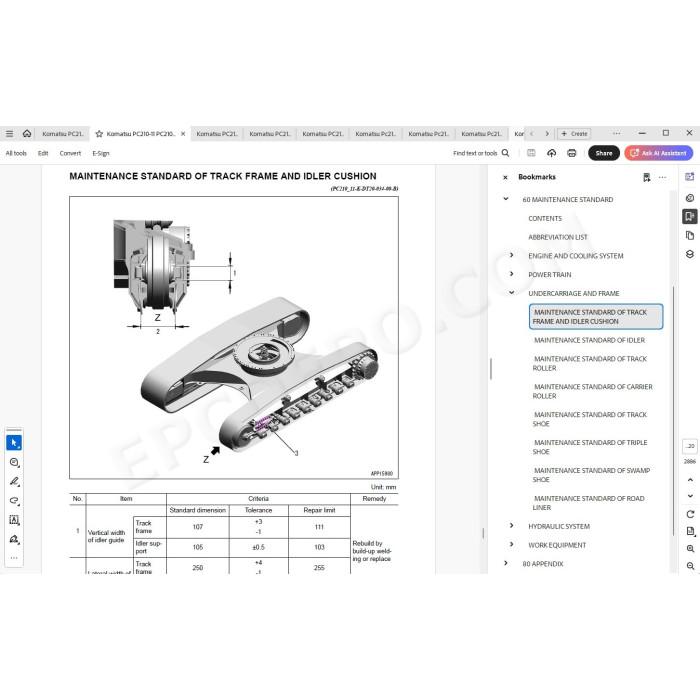This screenshot has width=700, height=700.
Task: Expand POWER TRAIN bookmark
Action: point(512,274)
